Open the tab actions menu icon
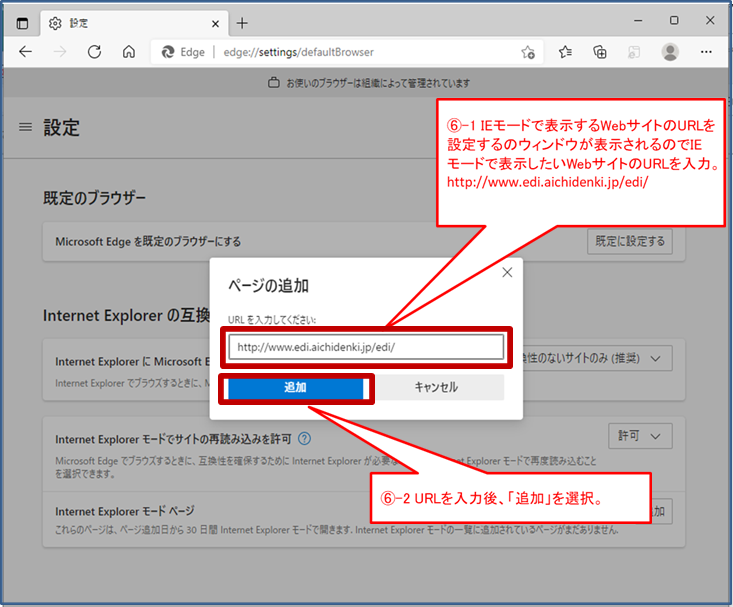The width and height of the screenshot is (733, 607). [x=22, y=23]
